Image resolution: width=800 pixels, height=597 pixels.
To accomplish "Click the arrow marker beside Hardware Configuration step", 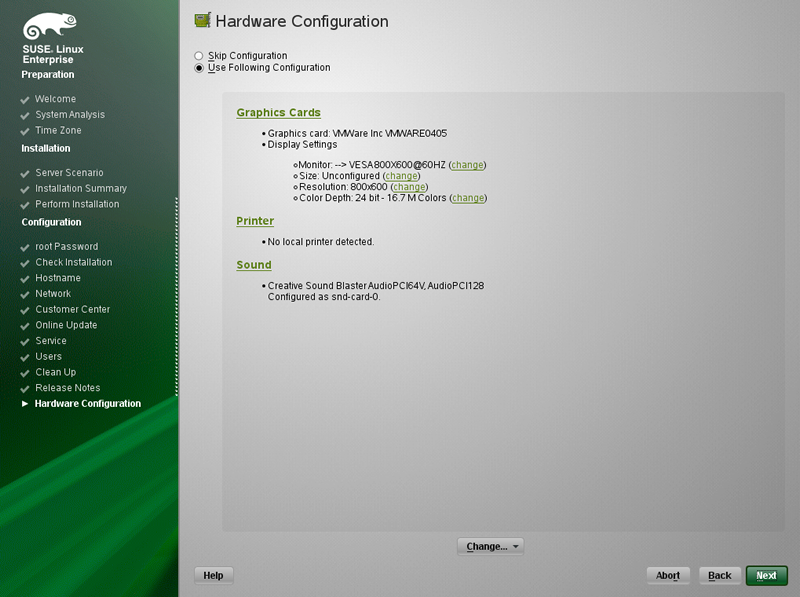I will [x=24, y=404].
